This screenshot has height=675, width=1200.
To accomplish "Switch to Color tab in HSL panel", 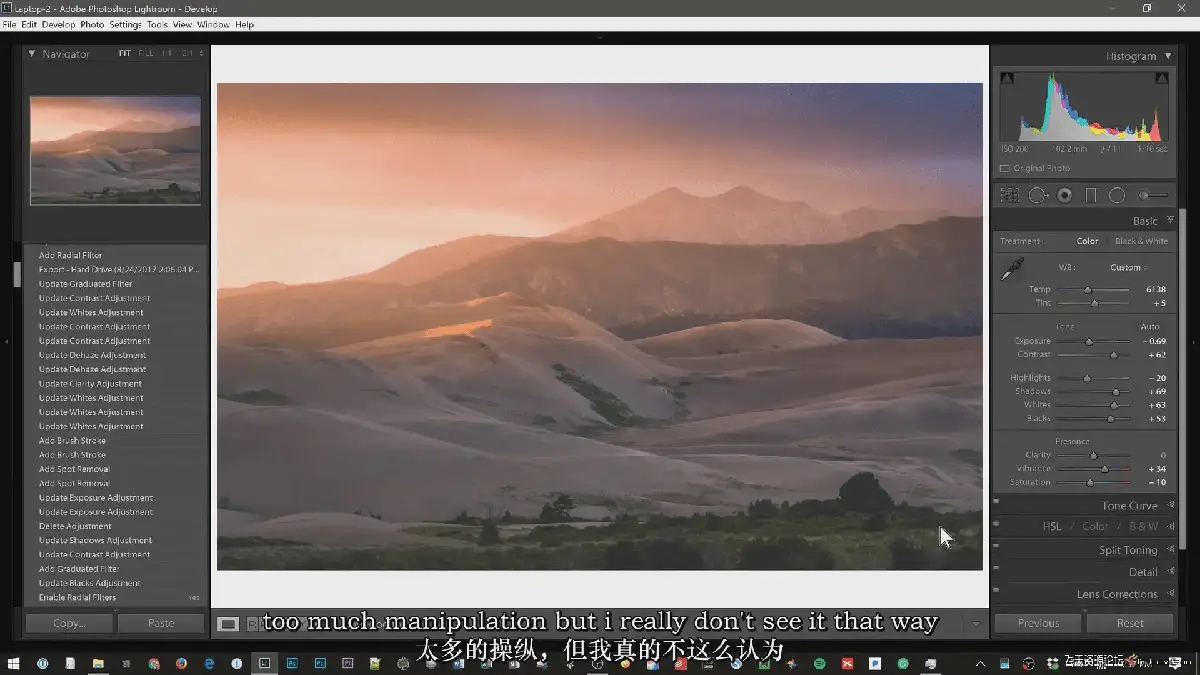I will coord(1095,526).
